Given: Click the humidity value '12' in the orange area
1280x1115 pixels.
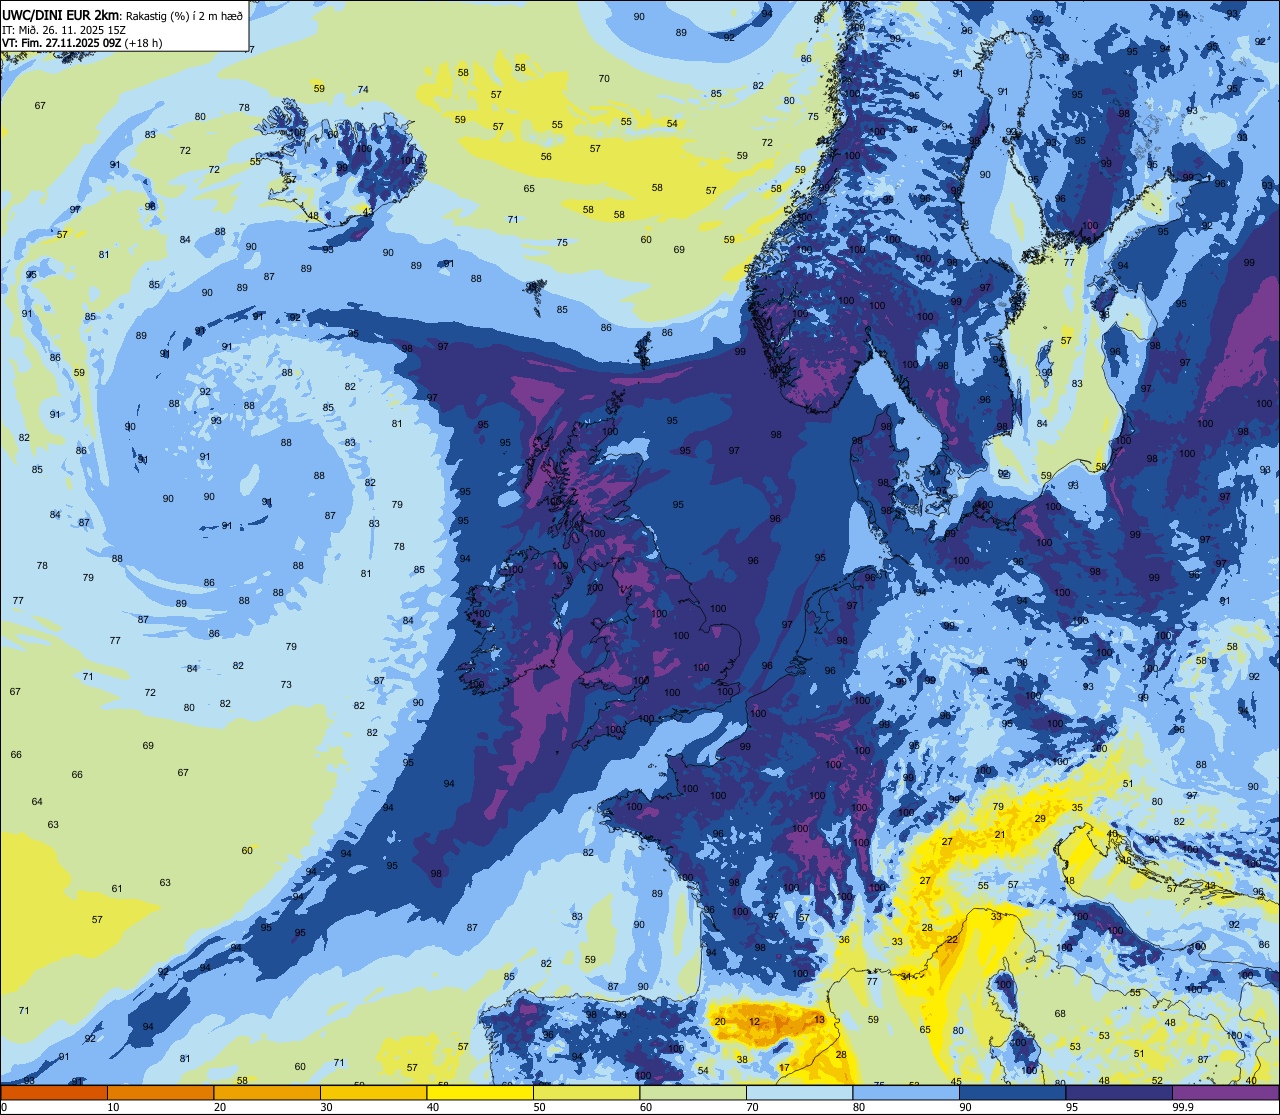Looking at the screenshot, I should pos(754,1021).
